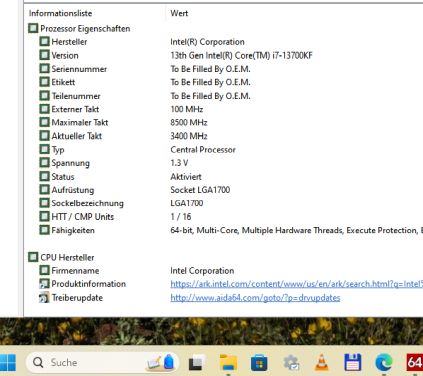Click the Seriennummer row icon
This screenshot has width=423, height=376.
(44, 69)
